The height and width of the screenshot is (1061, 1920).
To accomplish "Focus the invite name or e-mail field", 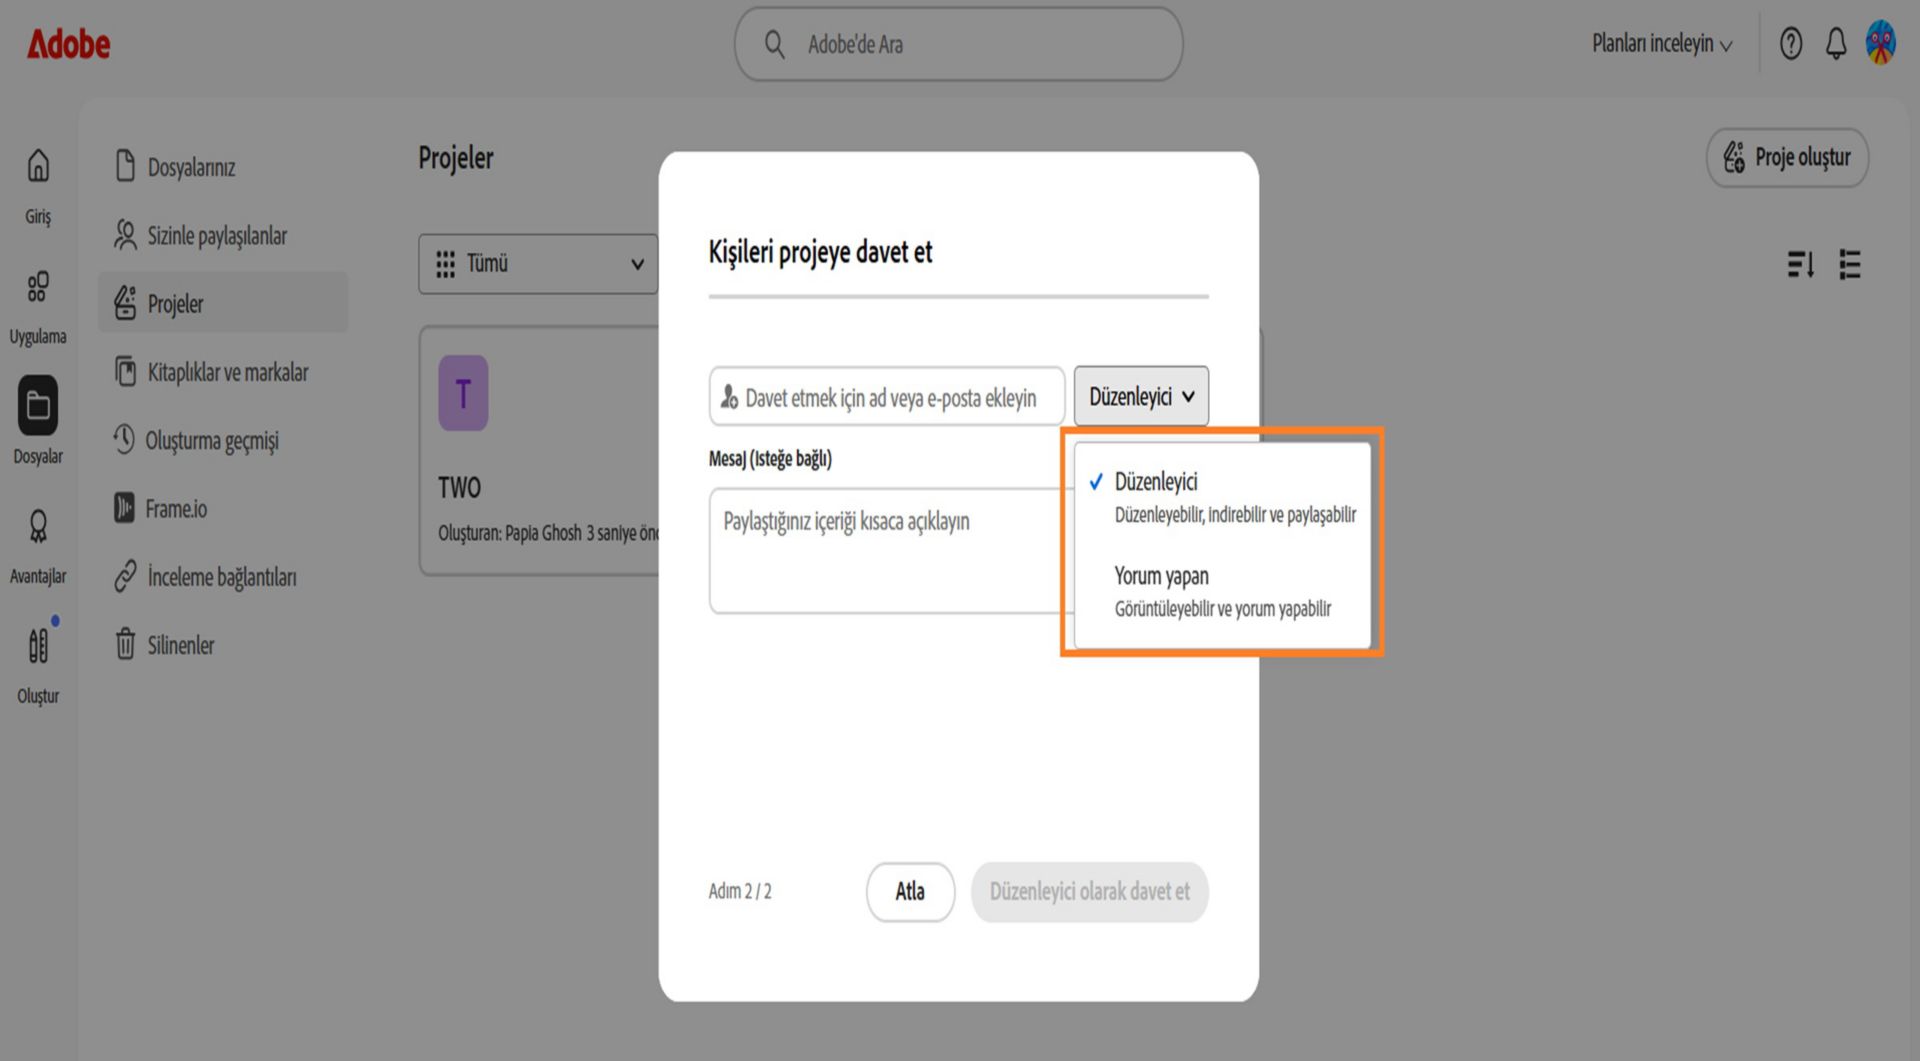I will pos(887,397).
